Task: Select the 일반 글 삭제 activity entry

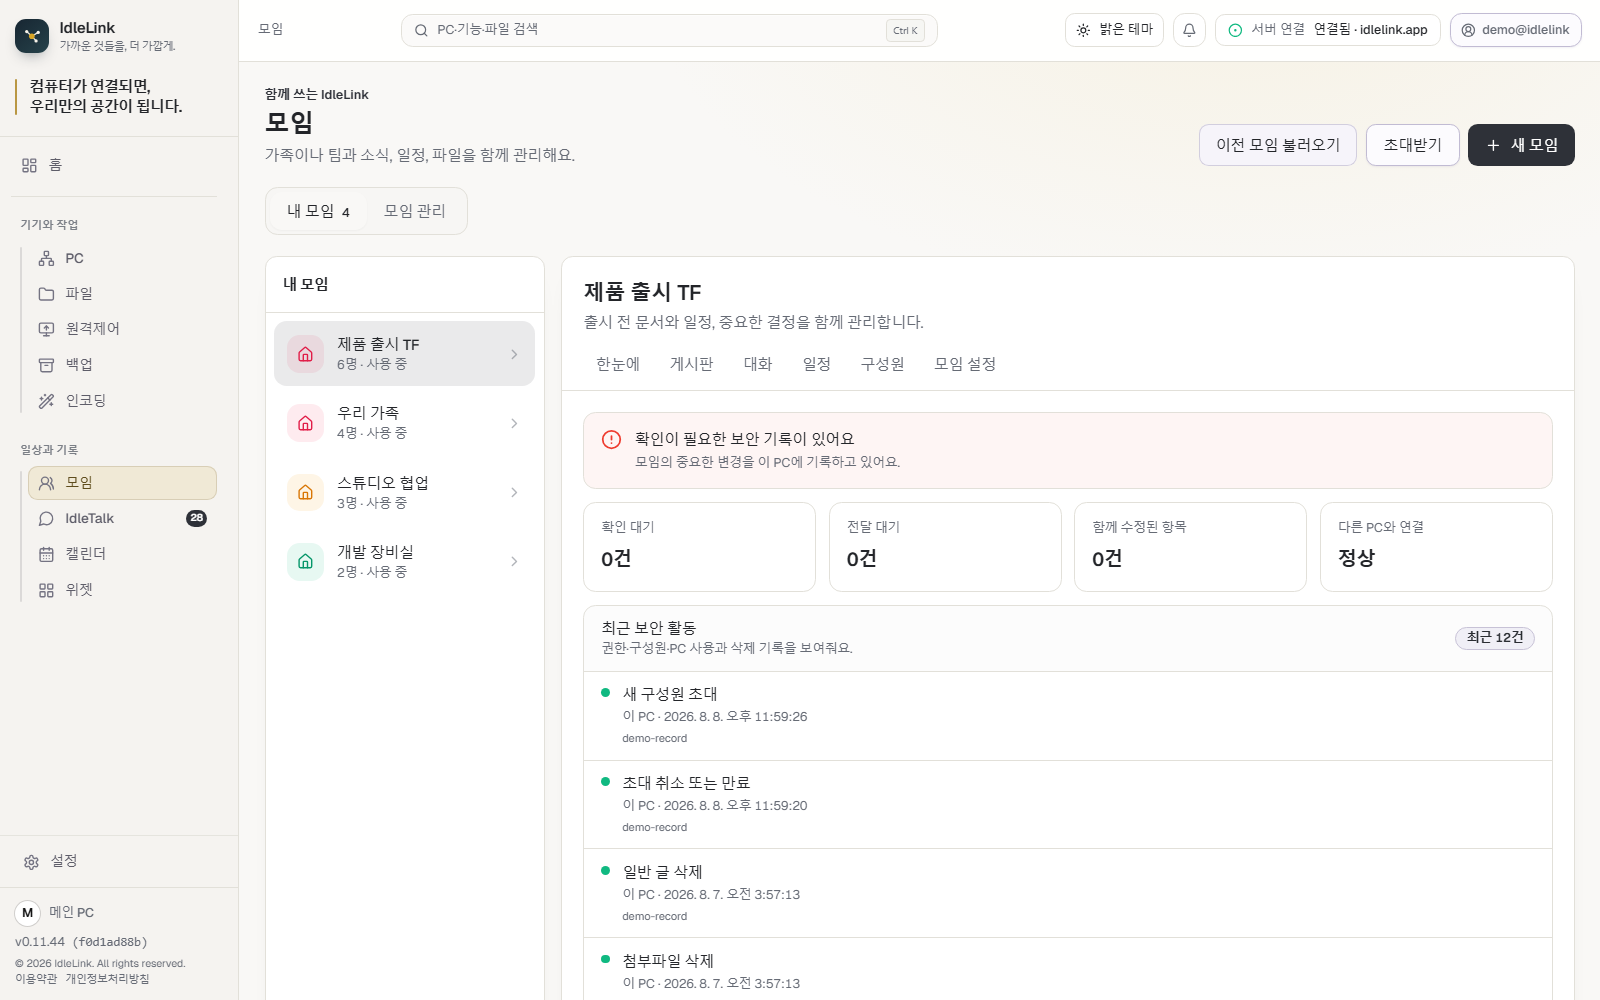Action: pyautogui.click(x=1068, y=894)
